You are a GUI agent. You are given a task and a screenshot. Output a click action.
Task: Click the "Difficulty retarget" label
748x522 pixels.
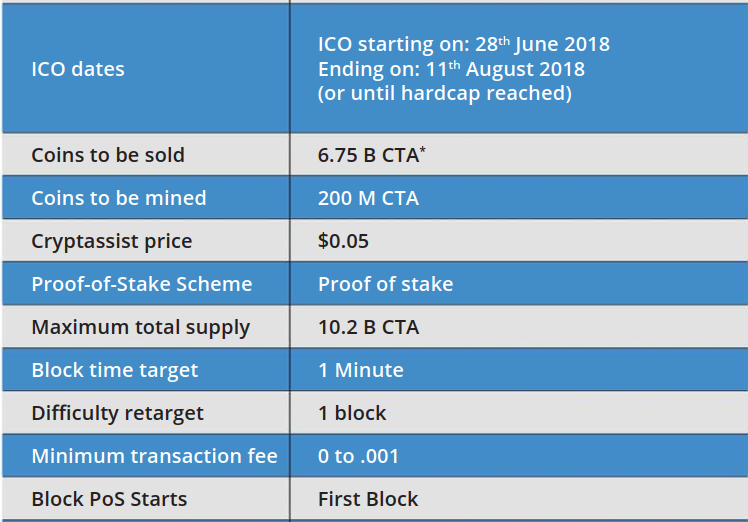coord(117,413)
